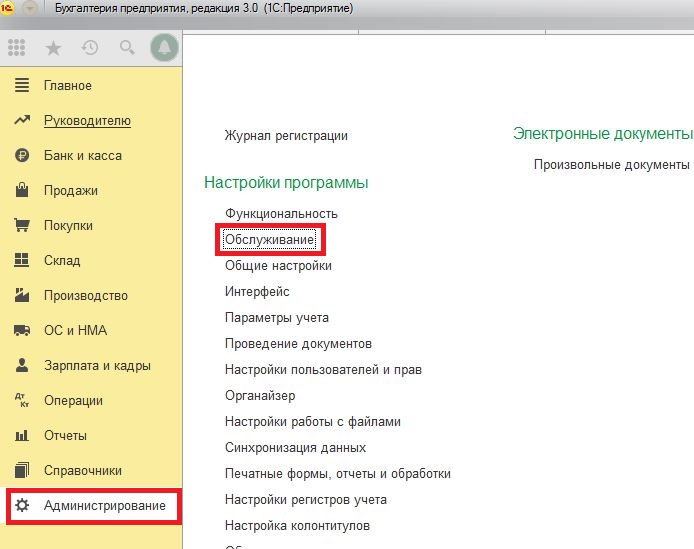The image size is (694, 549).
Task: Open Favorites star icon
Action: point(54,48)
